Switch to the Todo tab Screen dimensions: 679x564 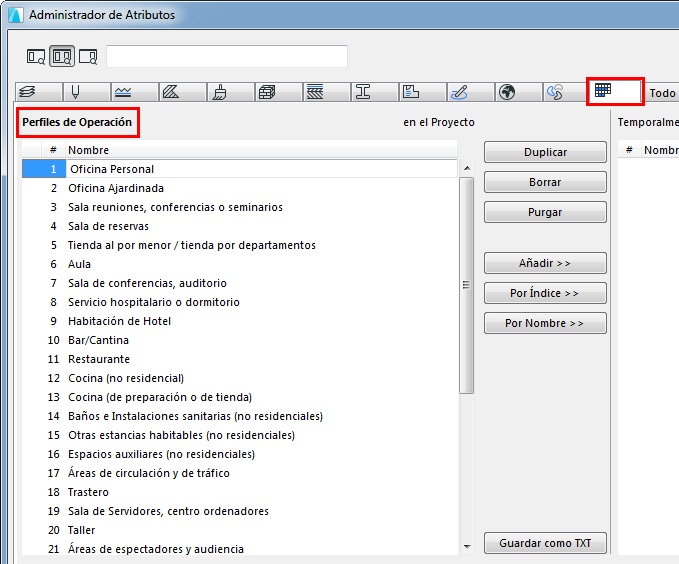coord(662,93)
